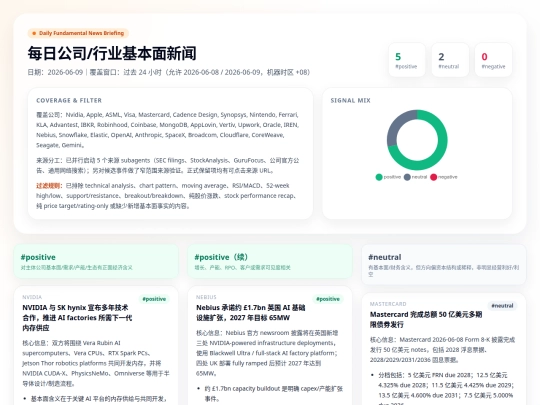Select the 0 #negative counter card
The height and width of the screenshot is (405, 540).
coord(493,60)
